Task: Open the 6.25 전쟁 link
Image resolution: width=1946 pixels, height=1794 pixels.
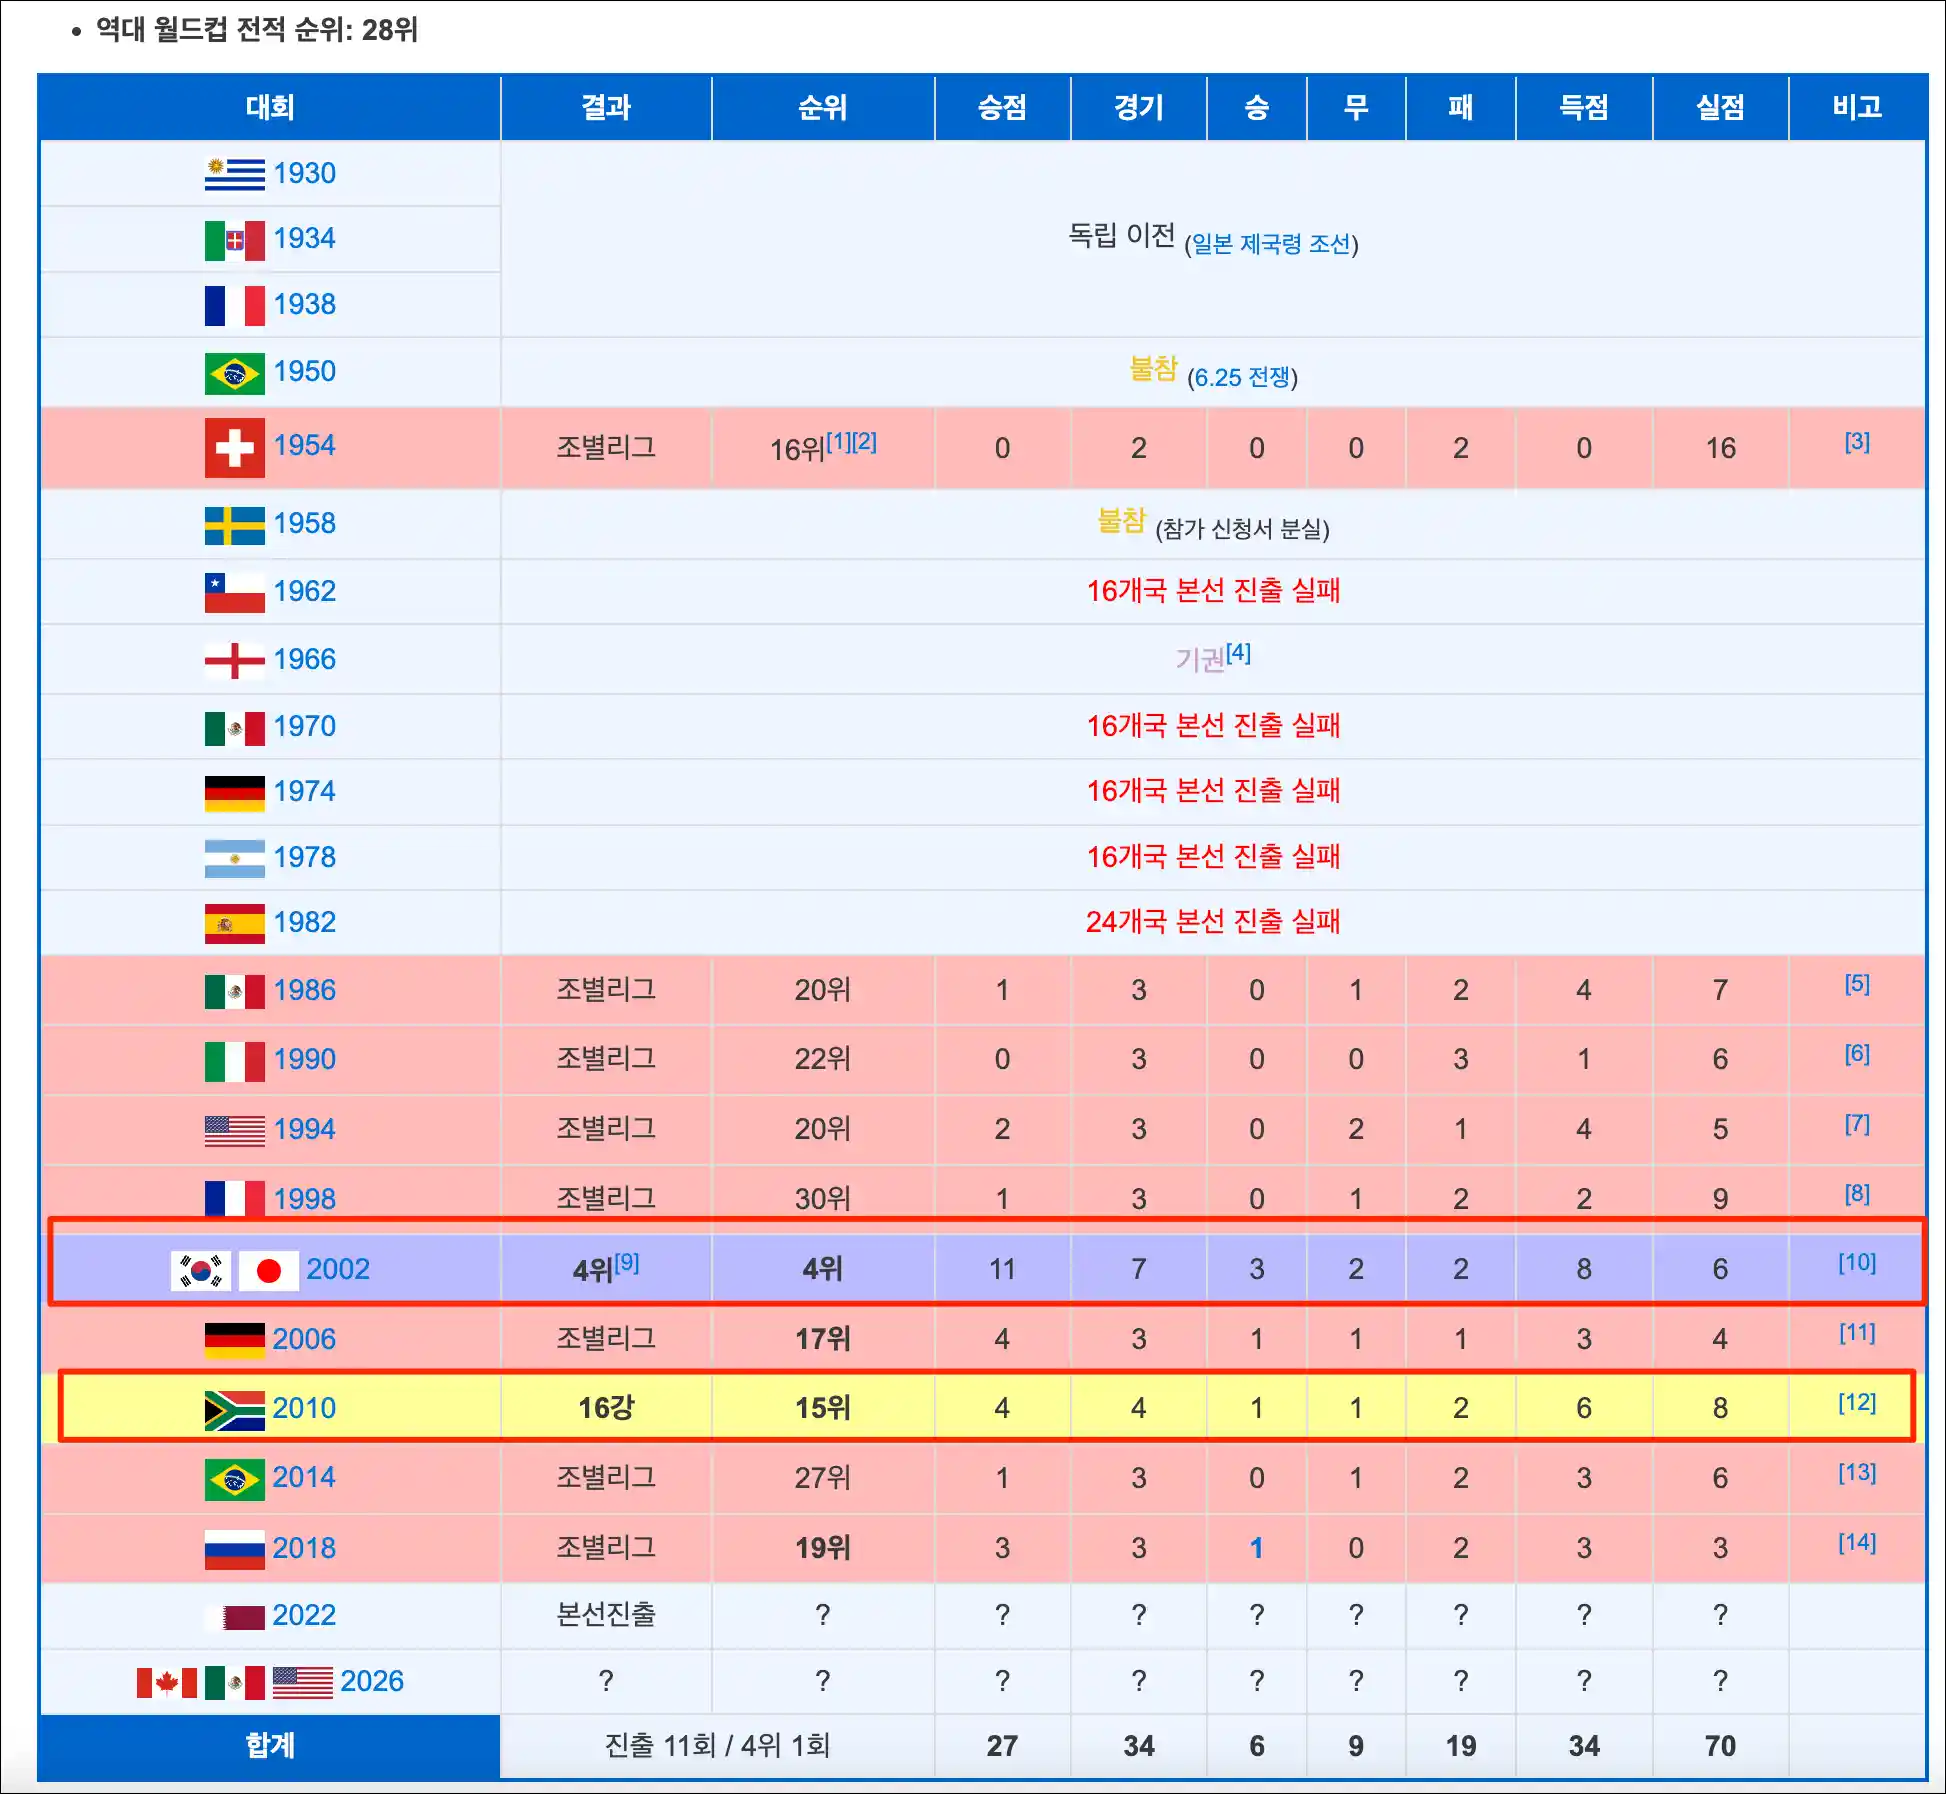Action: [x=1242, y=377]
